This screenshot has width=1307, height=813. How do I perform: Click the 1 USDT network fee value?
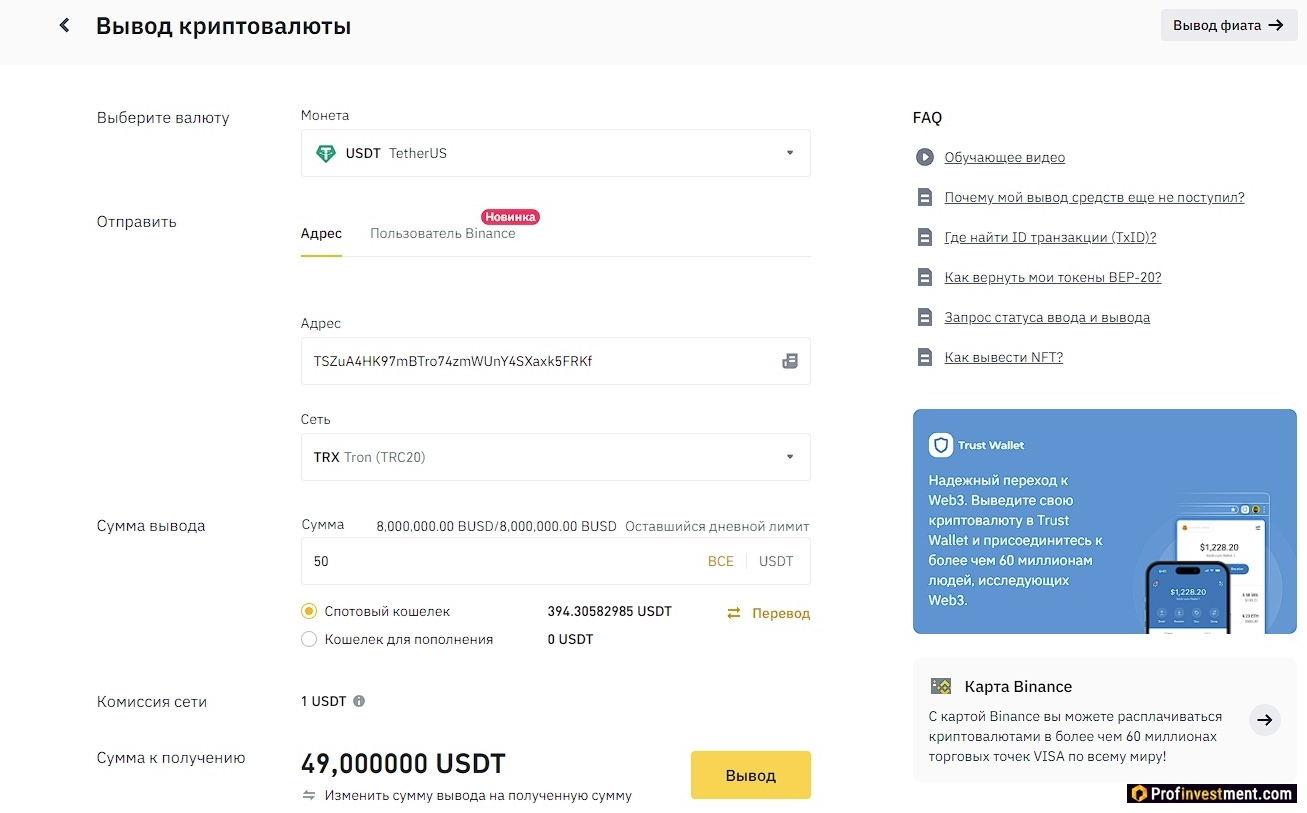tap(323, 701)
